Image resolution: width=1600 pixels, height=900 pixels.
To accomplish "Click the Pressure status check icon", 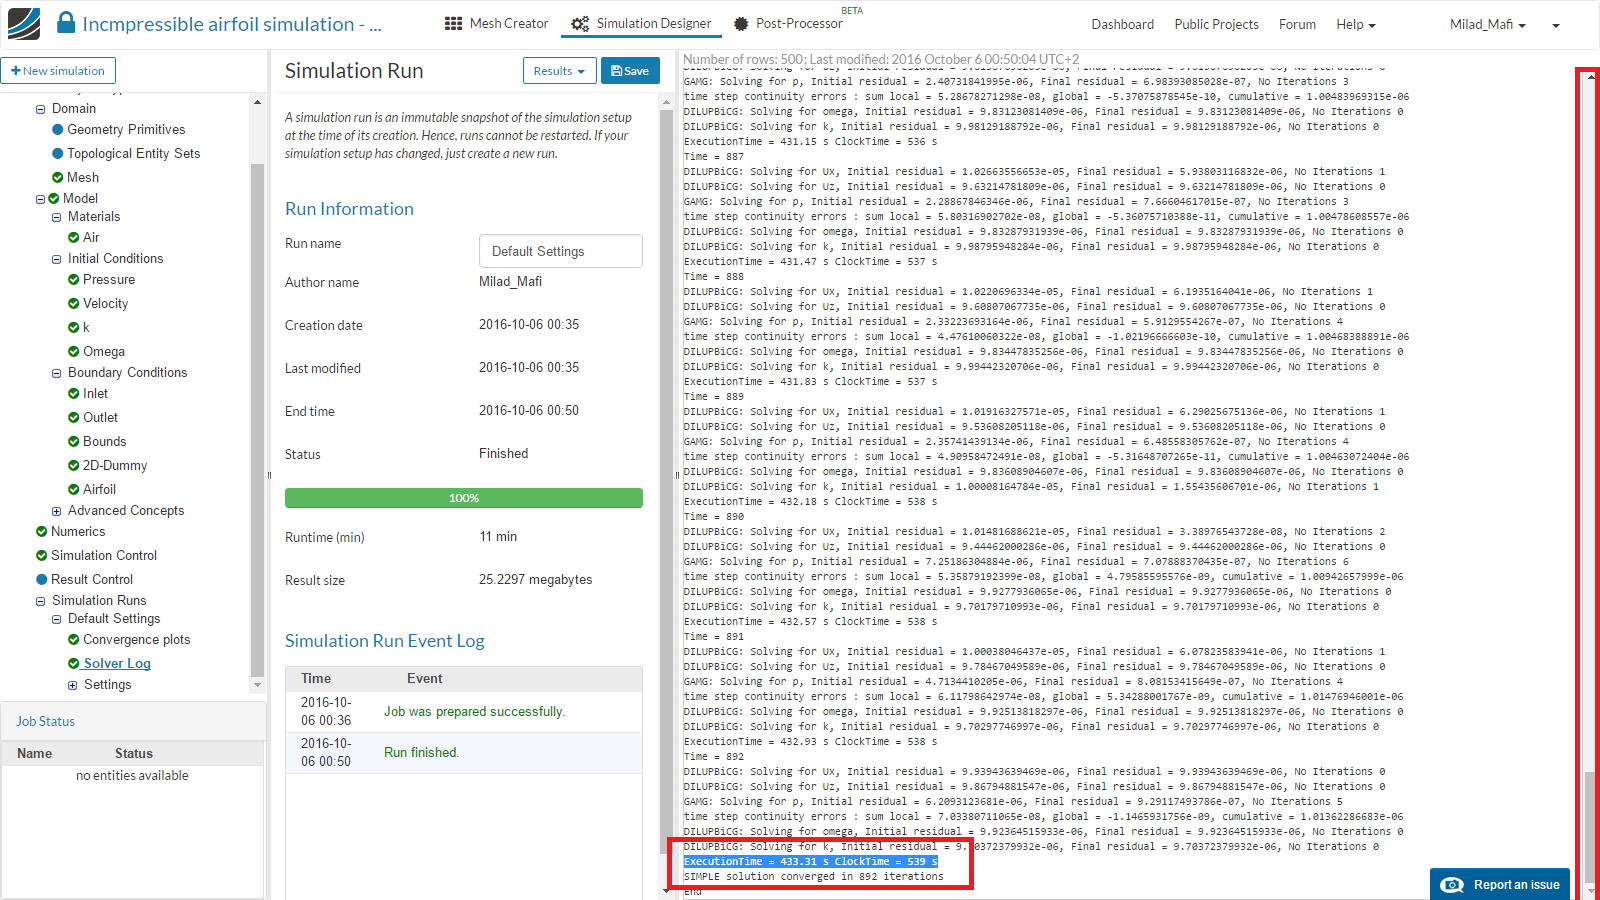I will coord(74,279).
